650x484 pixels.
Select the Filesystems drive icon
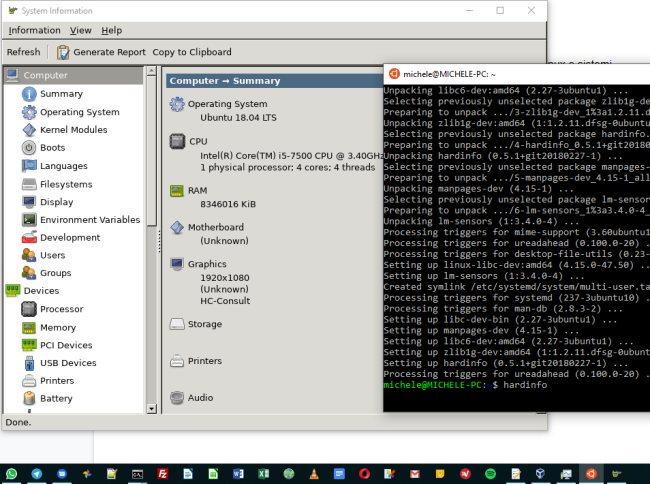click(29, 184)
